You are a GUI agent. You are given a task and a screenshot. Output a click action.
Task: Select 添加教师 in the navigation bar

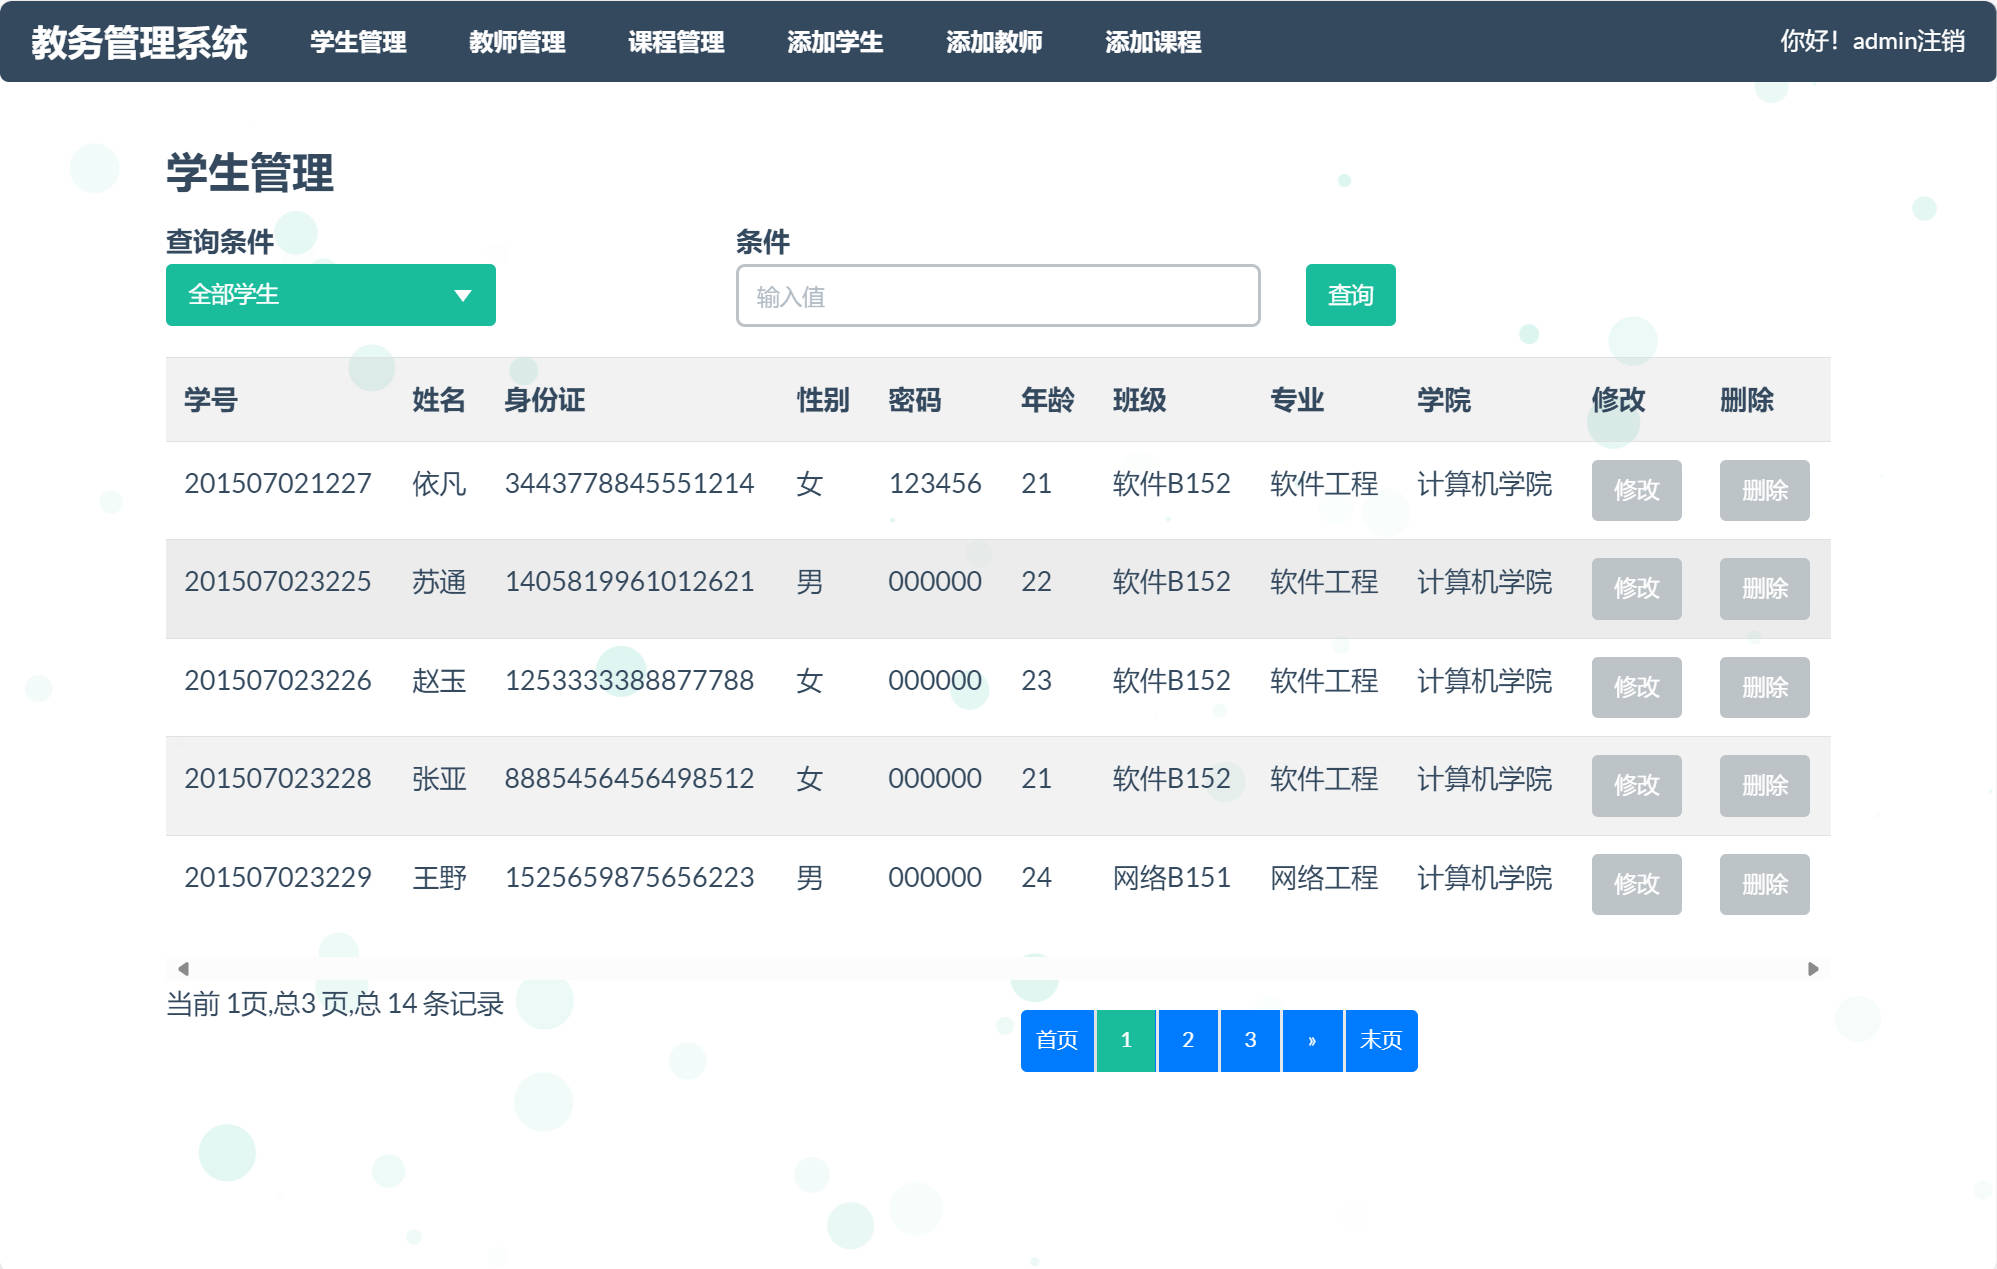pyautogui.click(x=995, y=43)
